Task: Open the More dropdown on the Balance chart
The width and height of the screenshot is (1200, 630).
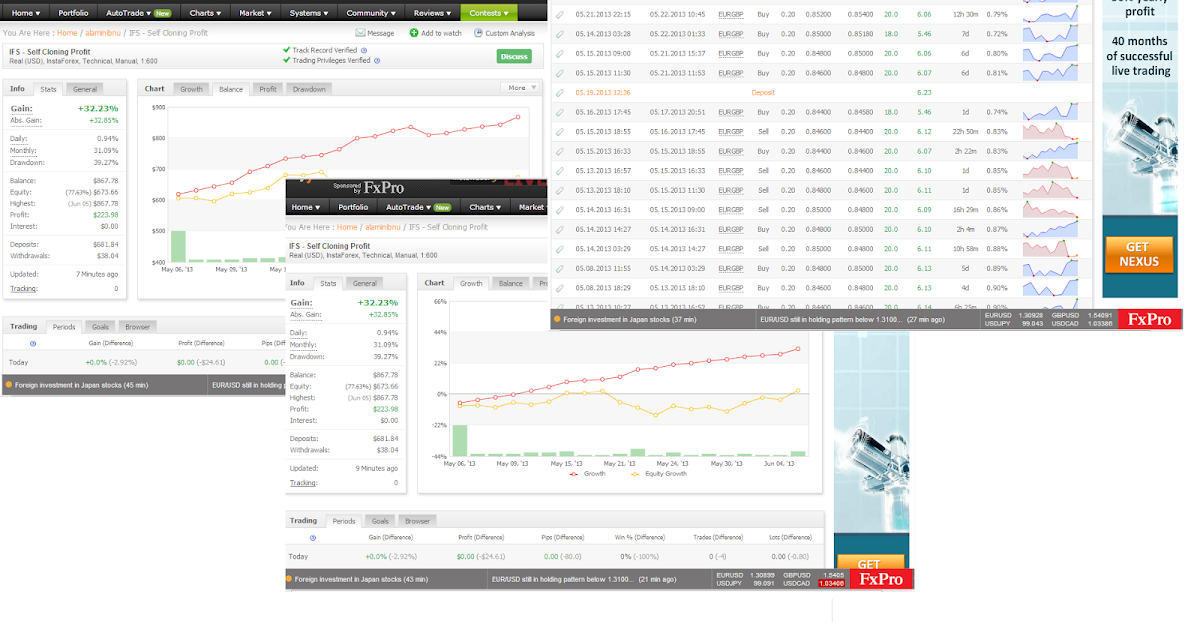Action: [x=521, y=88]
